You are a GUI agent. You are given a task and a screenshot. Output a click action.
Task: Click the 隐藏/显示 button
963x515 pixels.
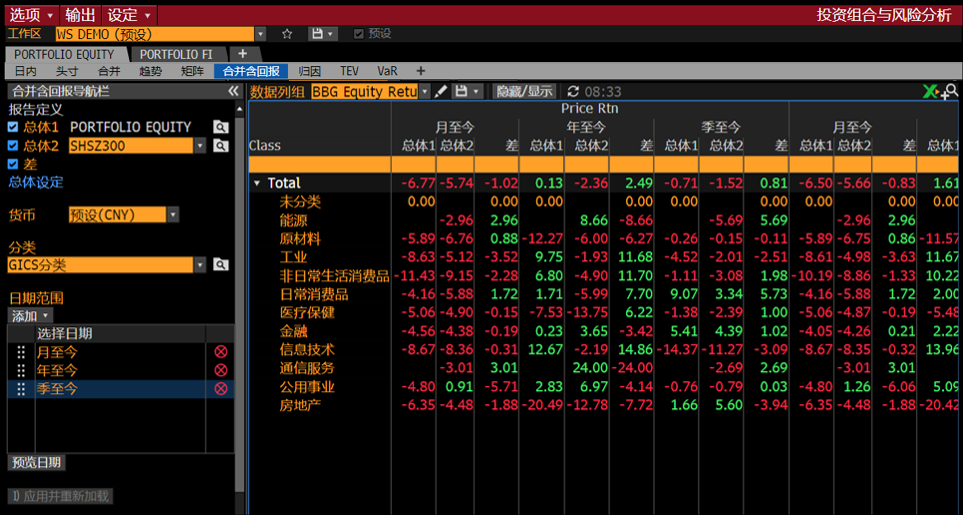coord(524,91)
